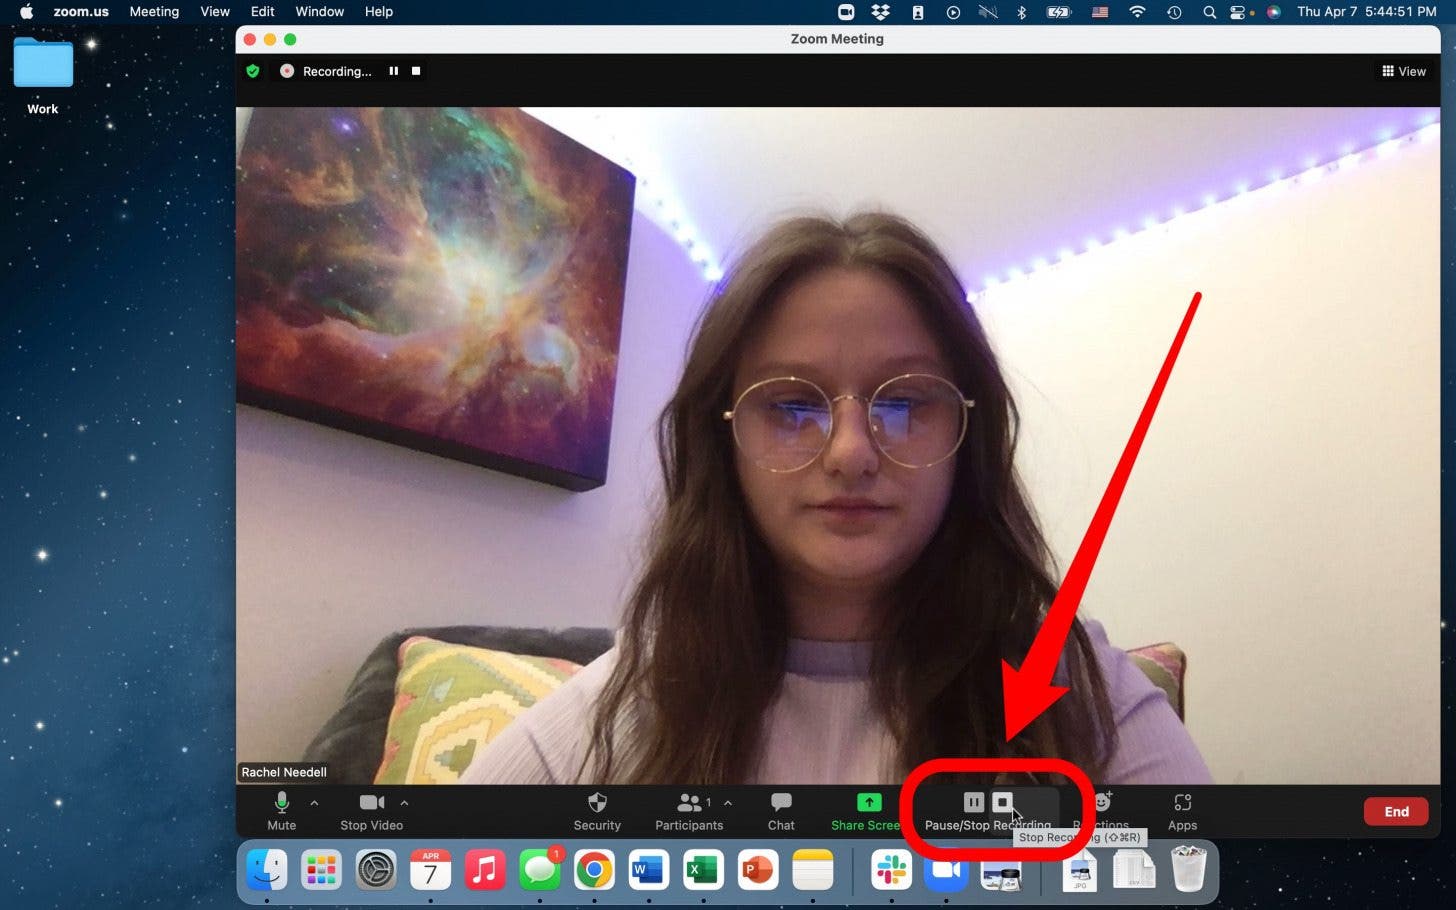This screenshot has height=910, width=1456.
Task: Click the green encryption shield icon
Action: pyautogui.click(x=252, y=71)
